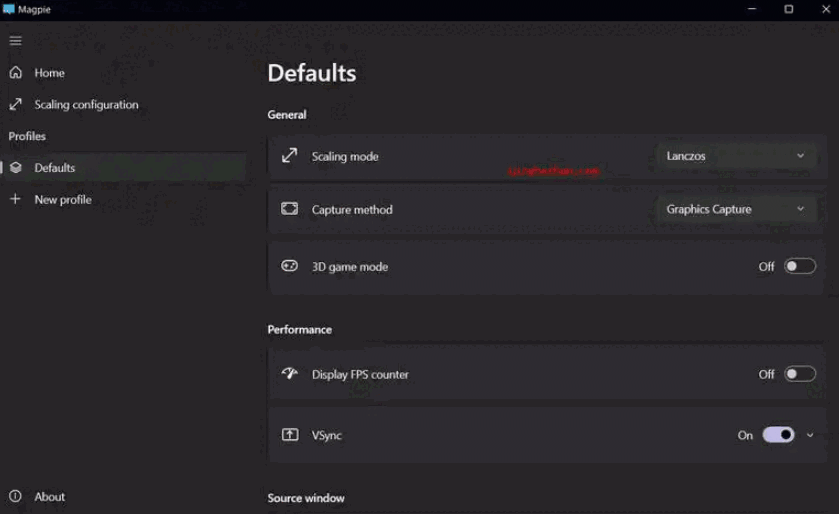839x514 pixels.
Task: Click the Display FPS counter gauge icon
Action: coord(290,374)
